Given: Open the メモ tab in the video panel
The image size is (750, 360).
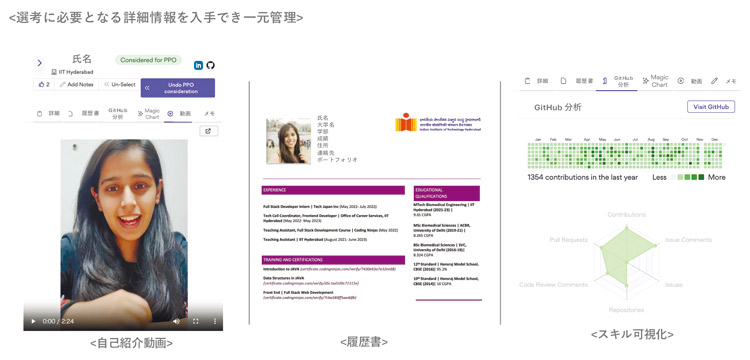Looking at the screenshot, I should [210, 114].
